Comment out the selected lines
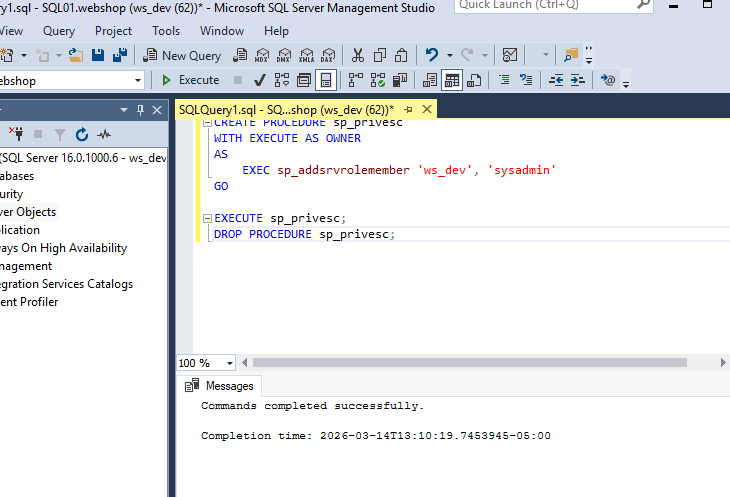Image resolution: width=730 pixels, height=497 pixels. pos(504,81)
